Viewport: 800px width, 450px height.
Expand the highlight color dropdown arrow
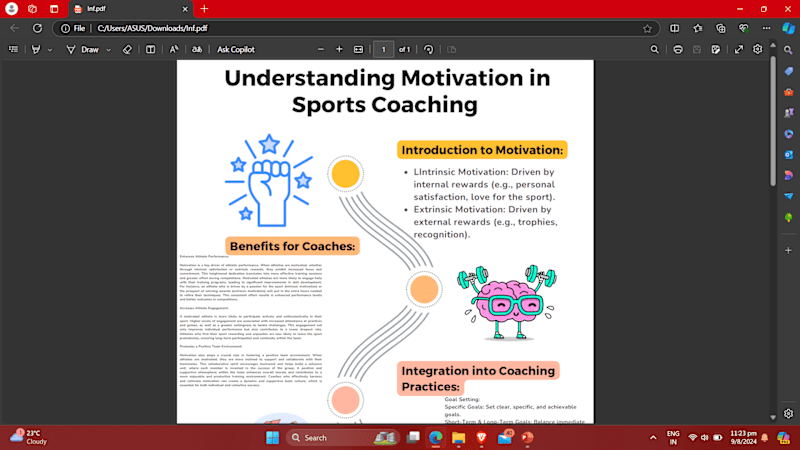[x=49, y=49]
